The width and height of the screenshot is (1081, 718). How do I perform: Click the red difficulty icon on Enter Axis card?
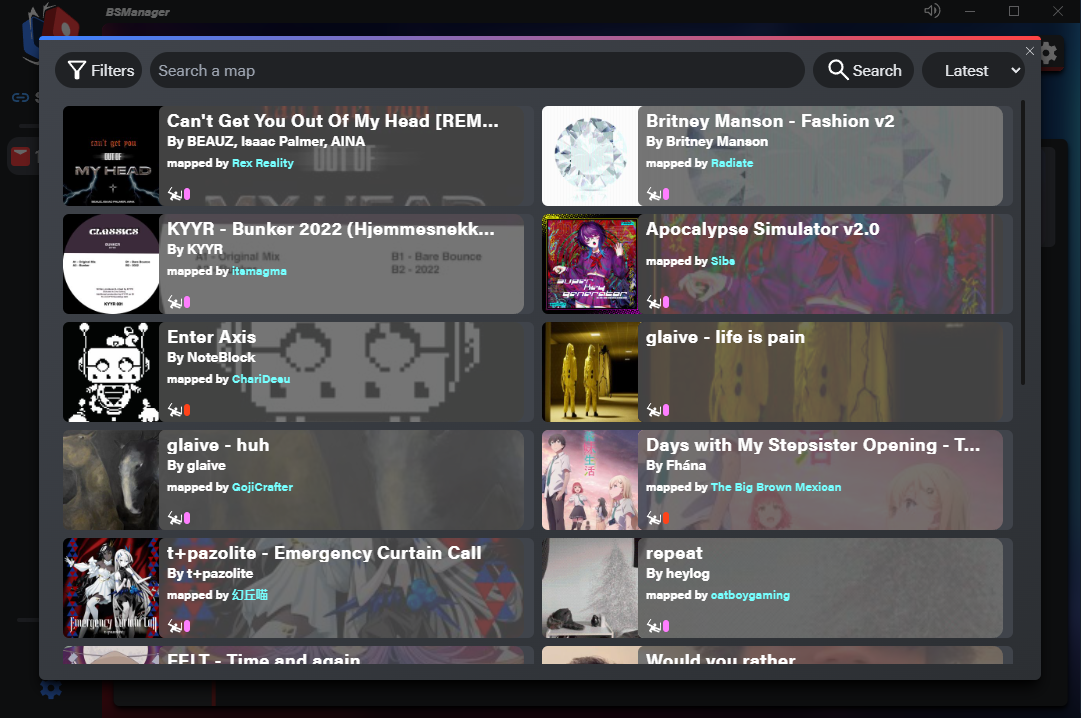coord(187,410)
